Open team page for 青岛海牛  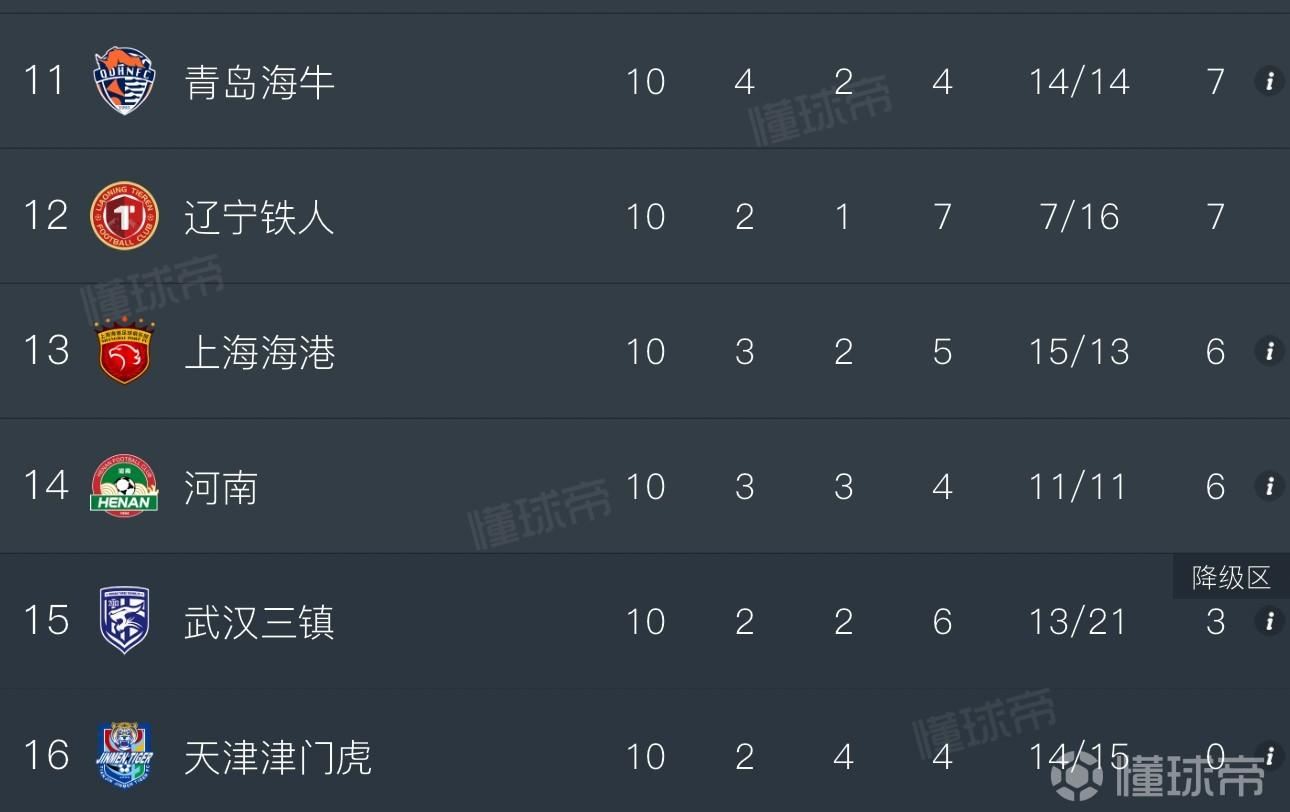point(259,82)
